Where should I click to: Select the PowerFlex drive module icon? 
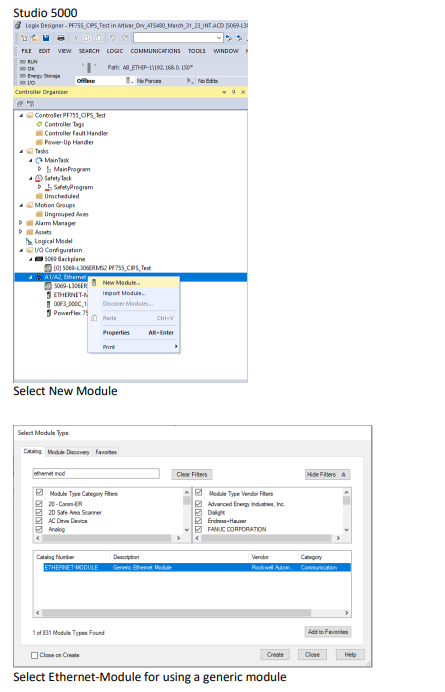tap(49, 313)
